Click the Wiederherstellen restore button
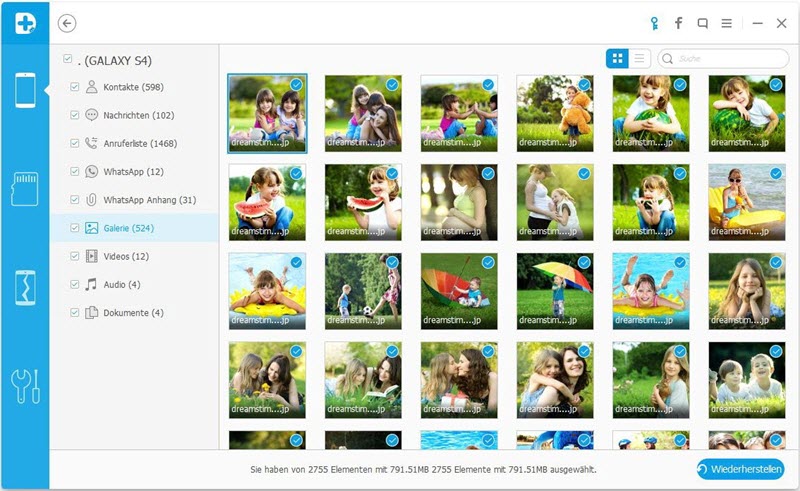Screen dimensions: 800x491 click(740, 469)
